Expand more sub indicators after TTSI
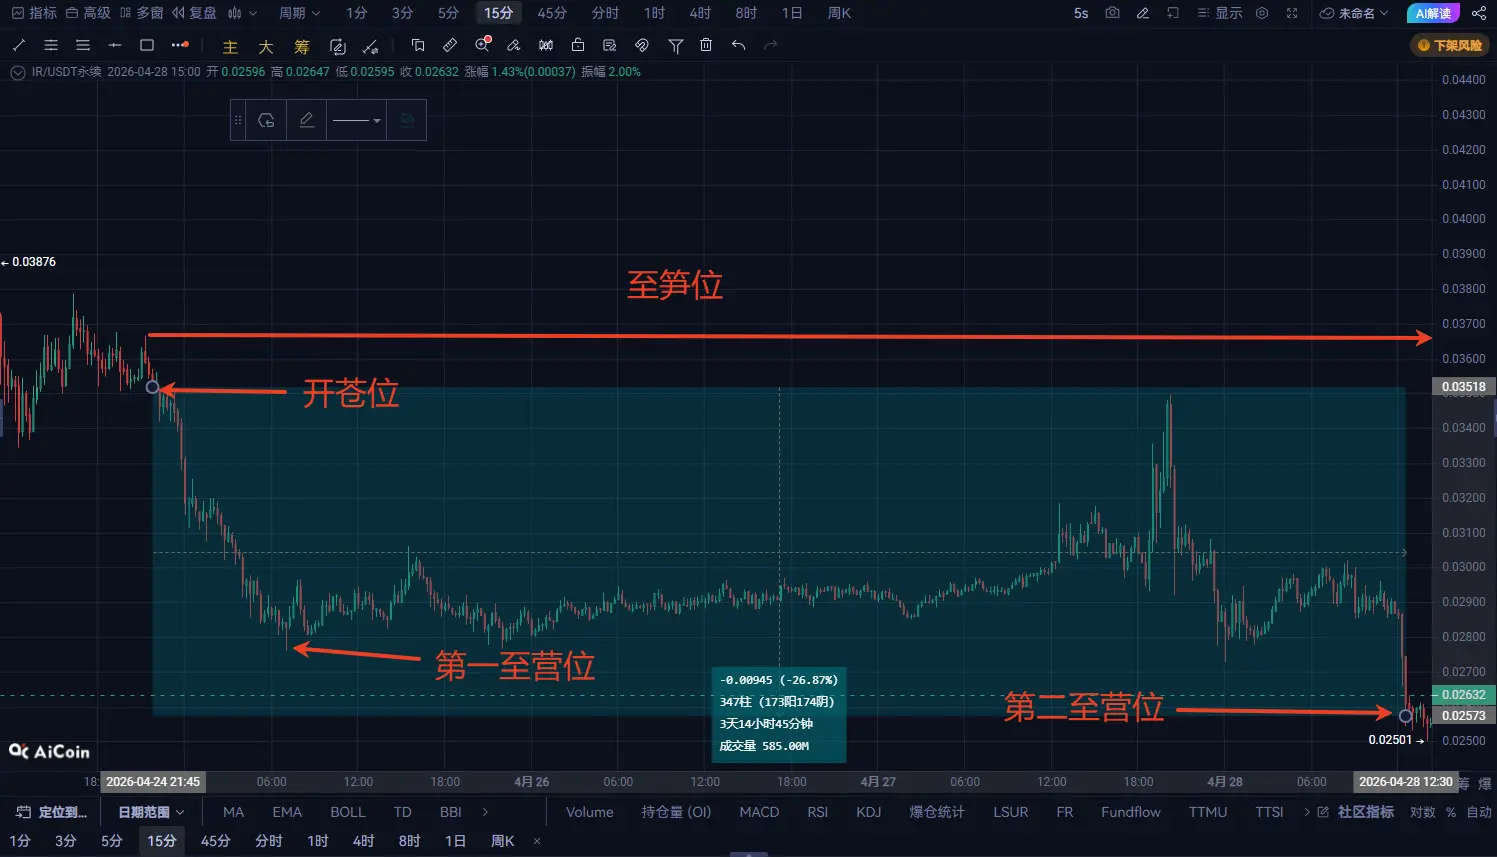This screenshot has width=1497, height=857. click(x=1307, y=812)
